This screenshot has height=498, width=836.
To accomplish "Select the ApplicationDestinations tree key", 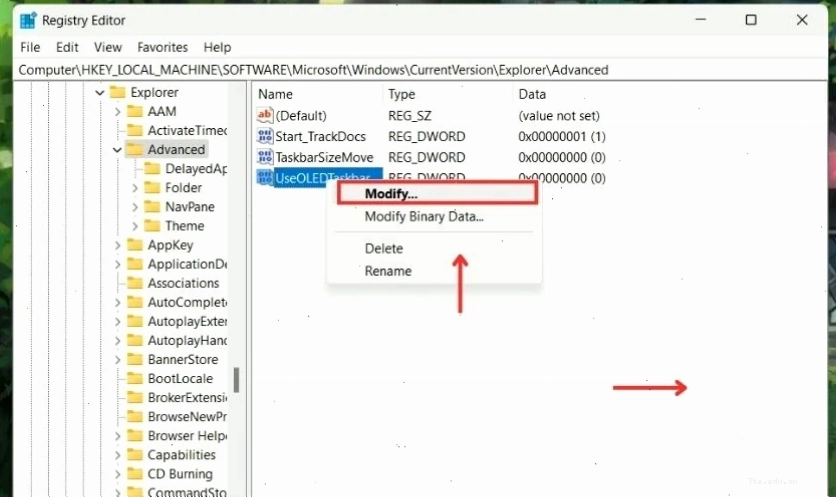I will 187,264.
